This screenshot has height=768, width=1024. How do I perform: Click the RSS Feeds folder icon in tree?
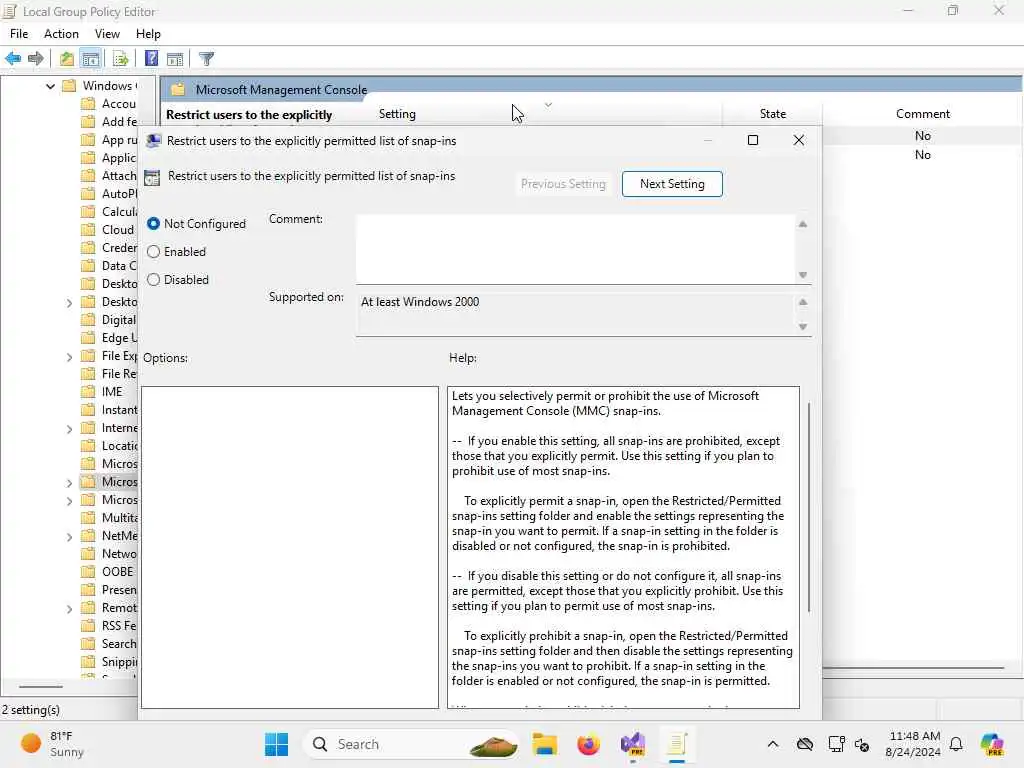pyautogui.click(x=88, y=626)
